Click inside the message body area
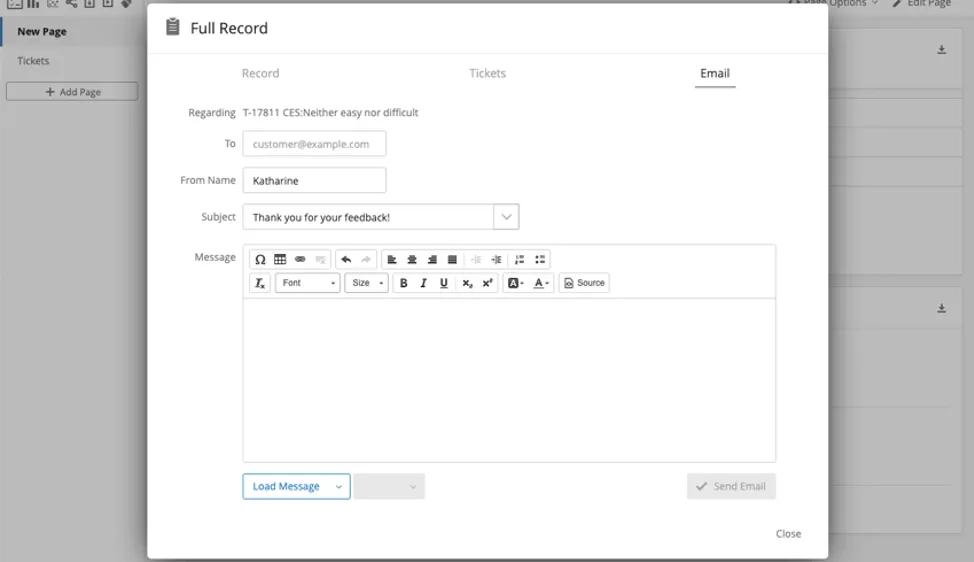Image resolution: width=974 pixels, height=562 pixels. click(509, 380)
